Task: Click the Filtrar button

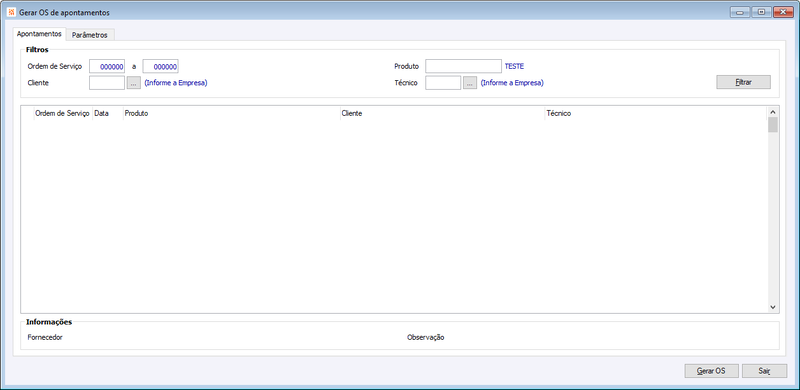Action: pos(743,82)
